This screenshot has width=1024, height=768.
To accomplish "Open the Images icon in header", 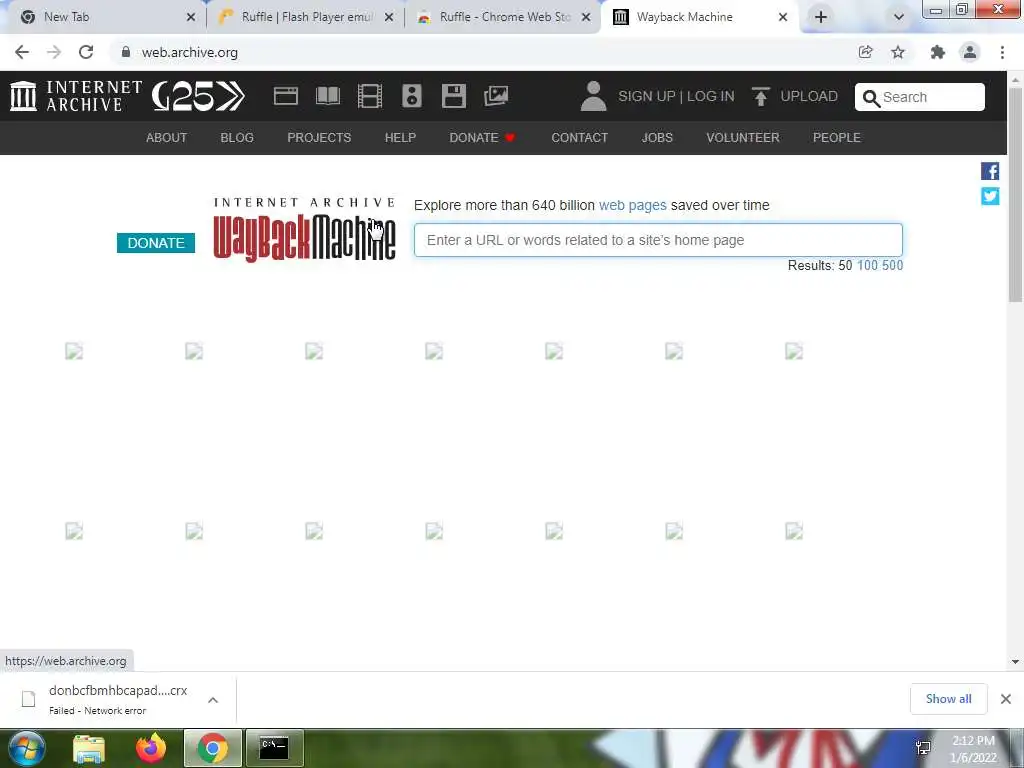I will pyautogui.click(x=496, y=96).
